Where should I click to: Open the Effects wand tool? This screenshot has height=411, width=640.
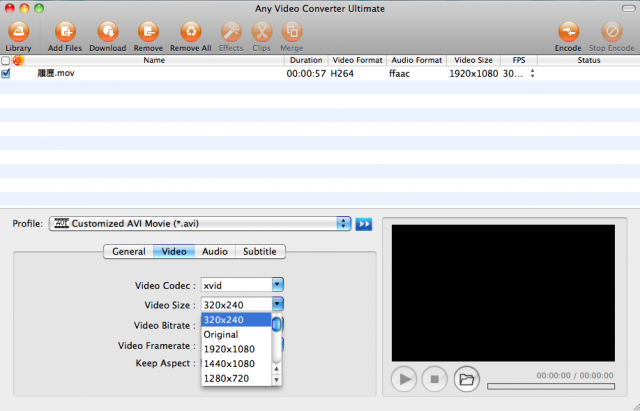point(231,32)
